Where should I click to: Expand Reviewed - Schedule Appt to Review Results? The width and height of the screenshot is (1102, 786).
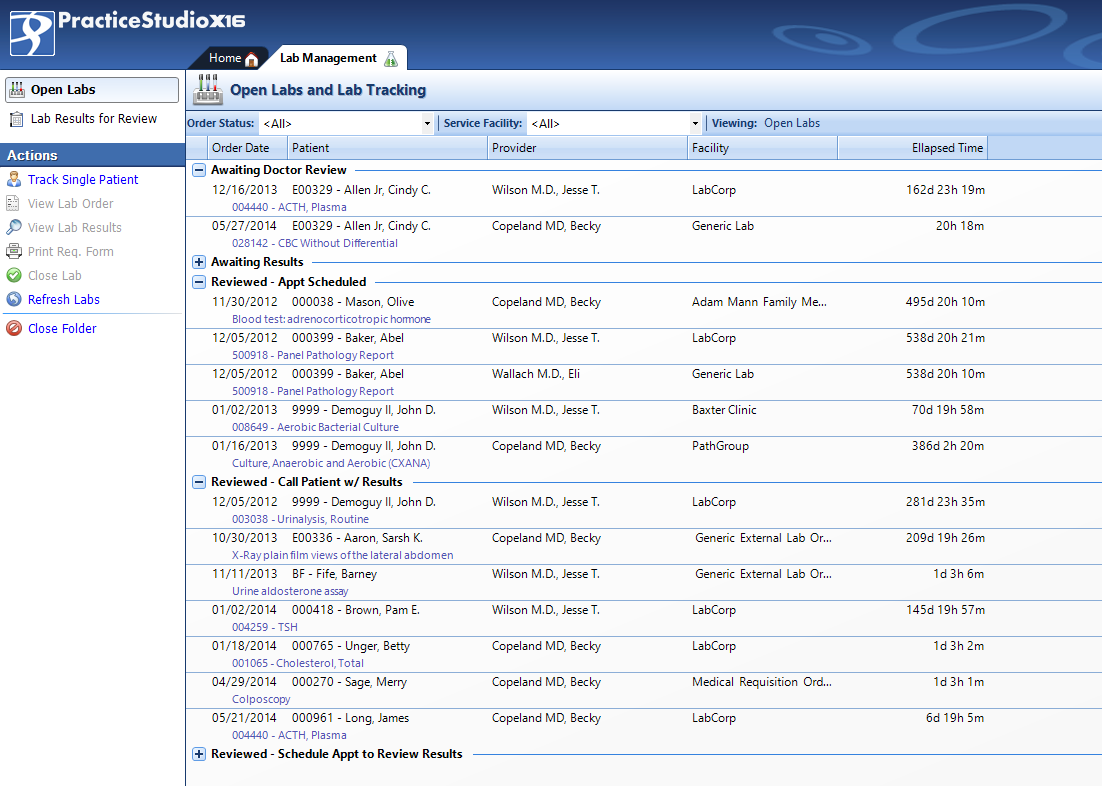pos(198,754)
